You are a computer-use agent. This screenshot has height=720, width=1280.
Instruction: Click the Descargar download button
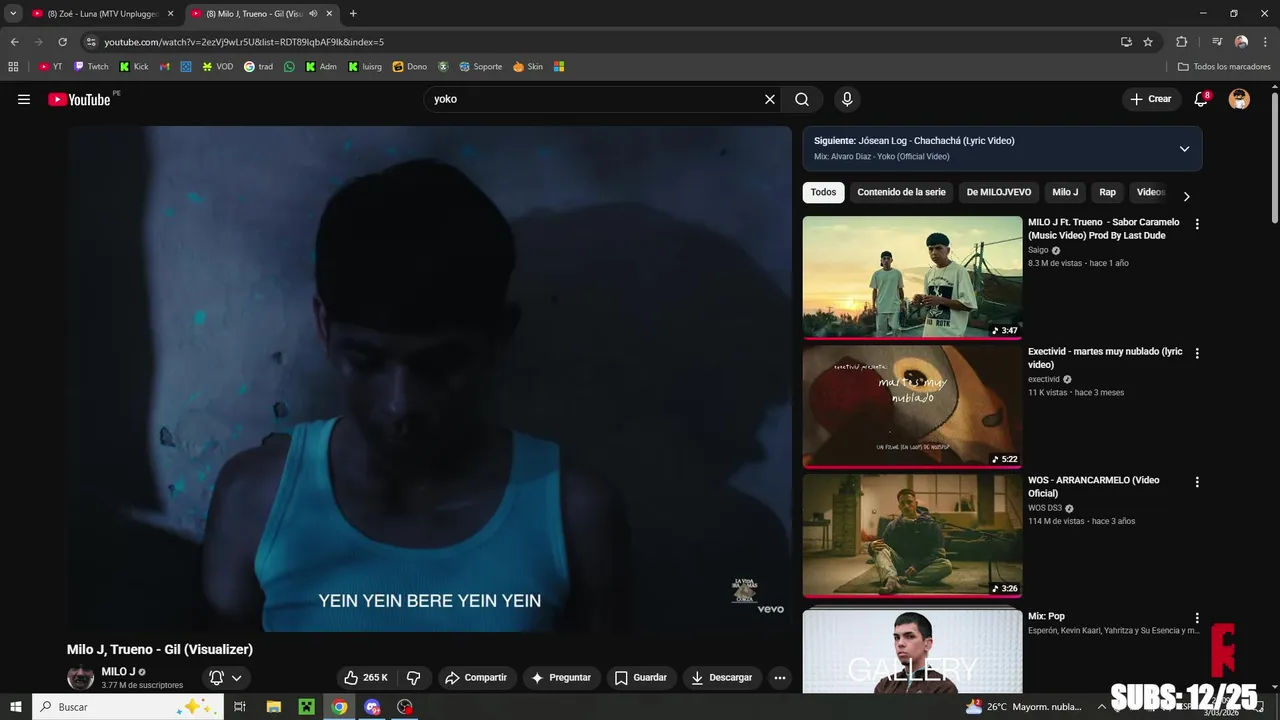(722, 678)
